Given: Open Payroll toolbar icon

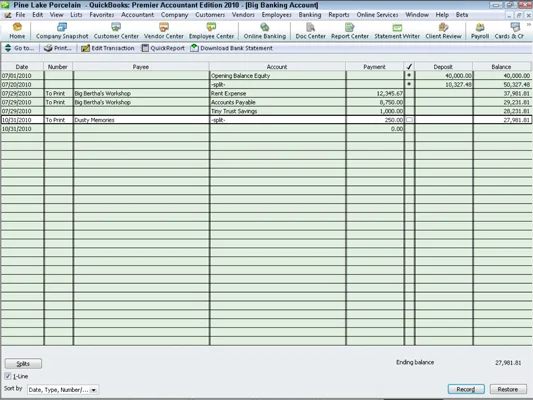Looking at the screenshot, I should [x=480, y=31].
